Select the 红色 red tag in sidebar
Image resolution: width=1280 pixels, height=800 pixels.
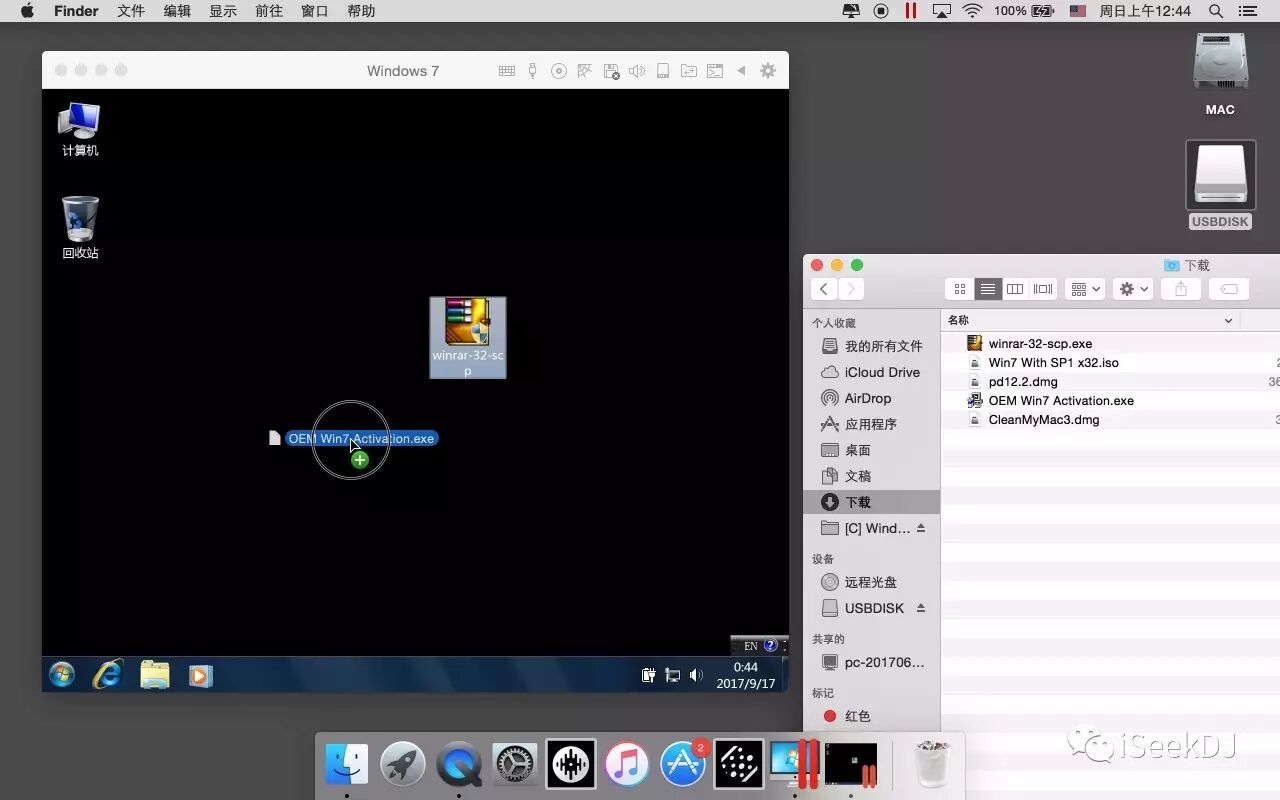click(x=872, y=716)
